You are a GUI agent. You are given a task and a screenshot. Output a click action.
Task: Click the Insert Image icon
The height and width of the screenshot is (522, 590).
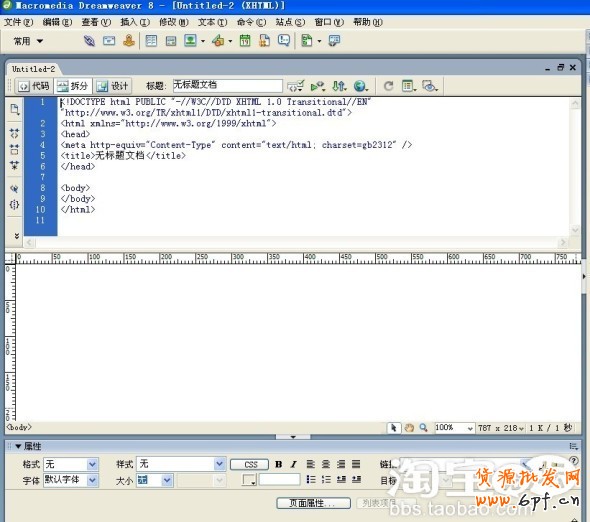coord(190,41)
